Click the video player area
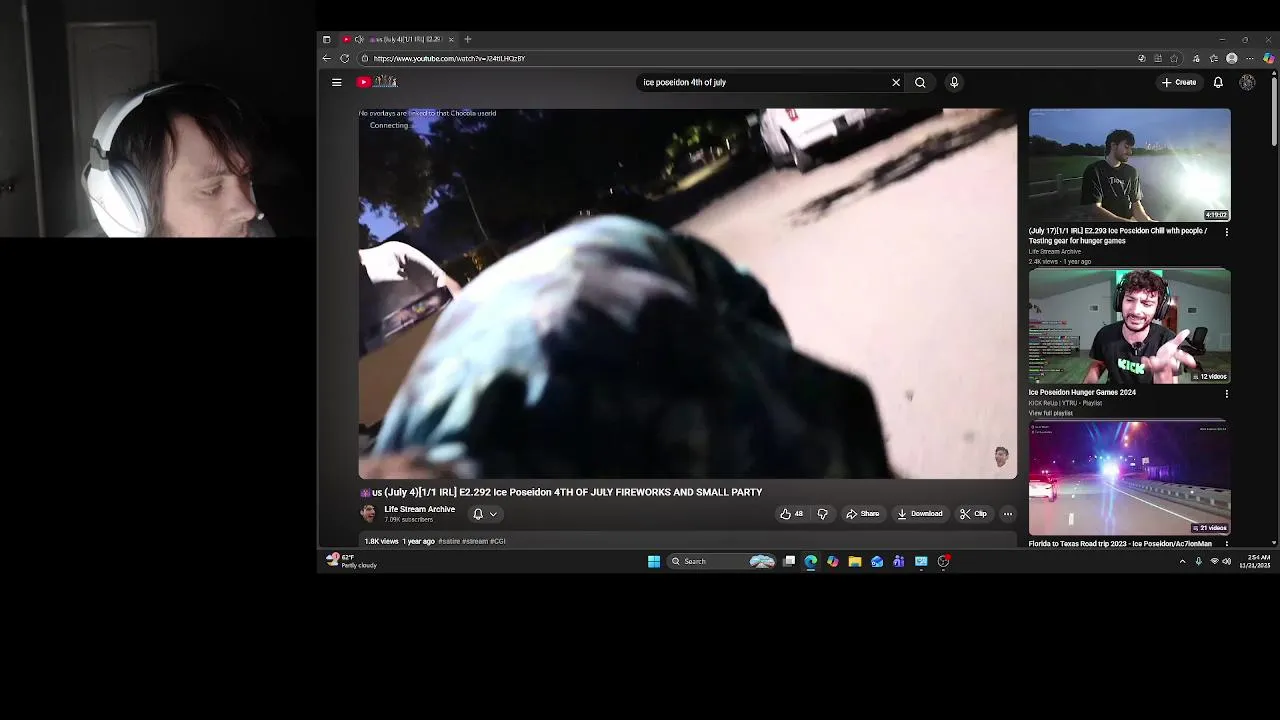This screenshot has width=1280, height=720. pyautogui.click(x=688, y=294)
